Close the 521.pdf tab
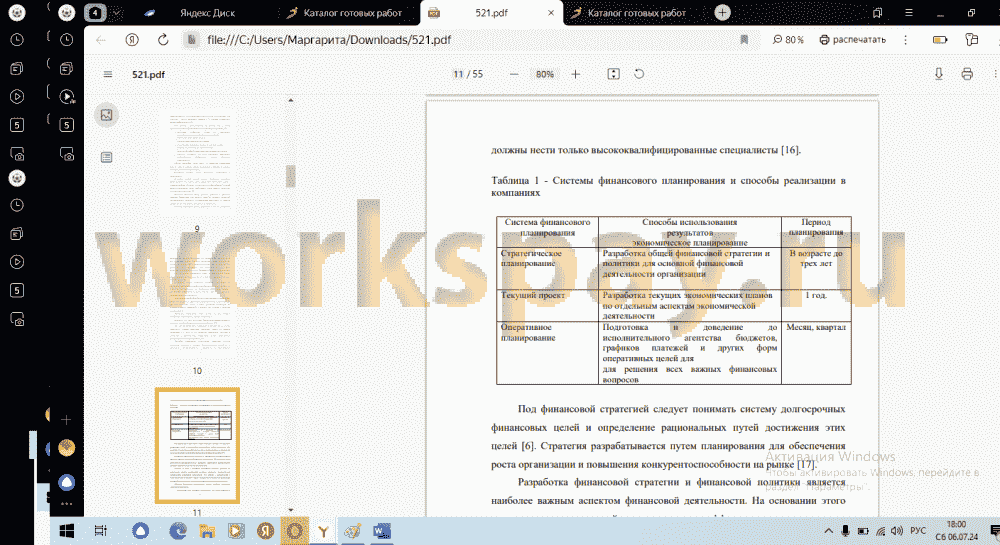 click(x=551, y=13)
